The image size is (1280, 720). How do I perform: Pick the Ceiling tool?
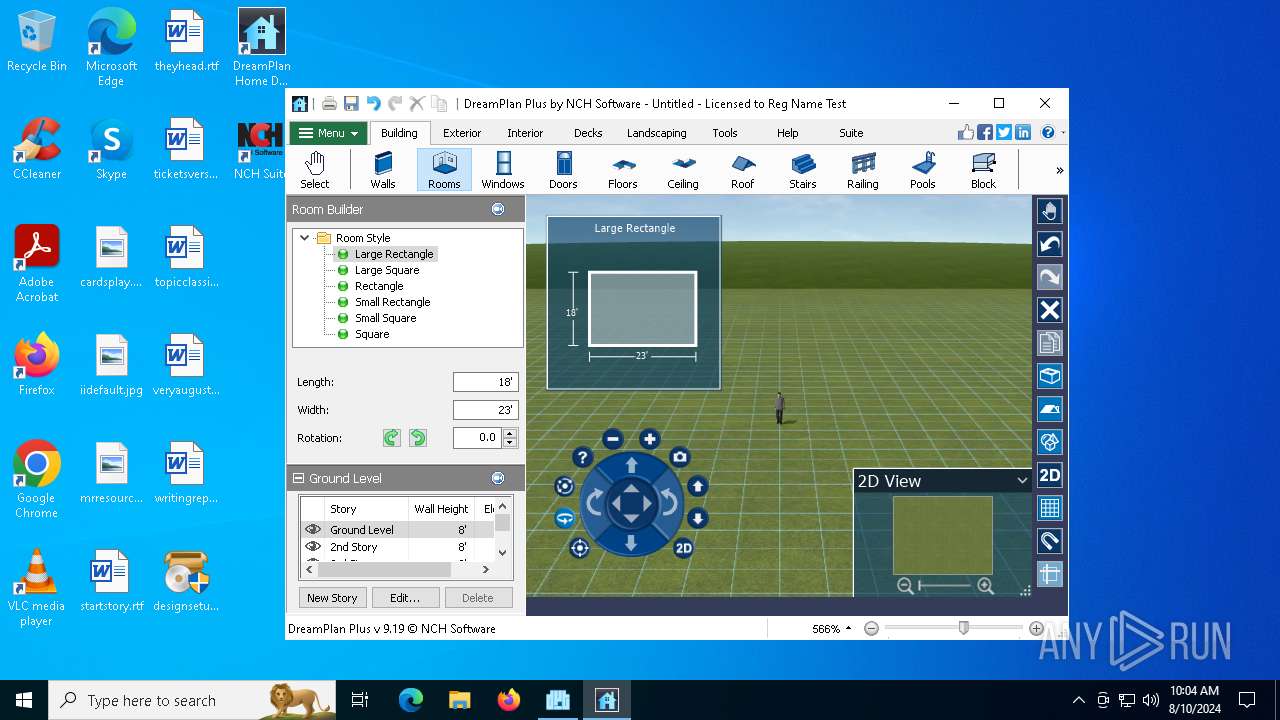(x=683, y=170)
